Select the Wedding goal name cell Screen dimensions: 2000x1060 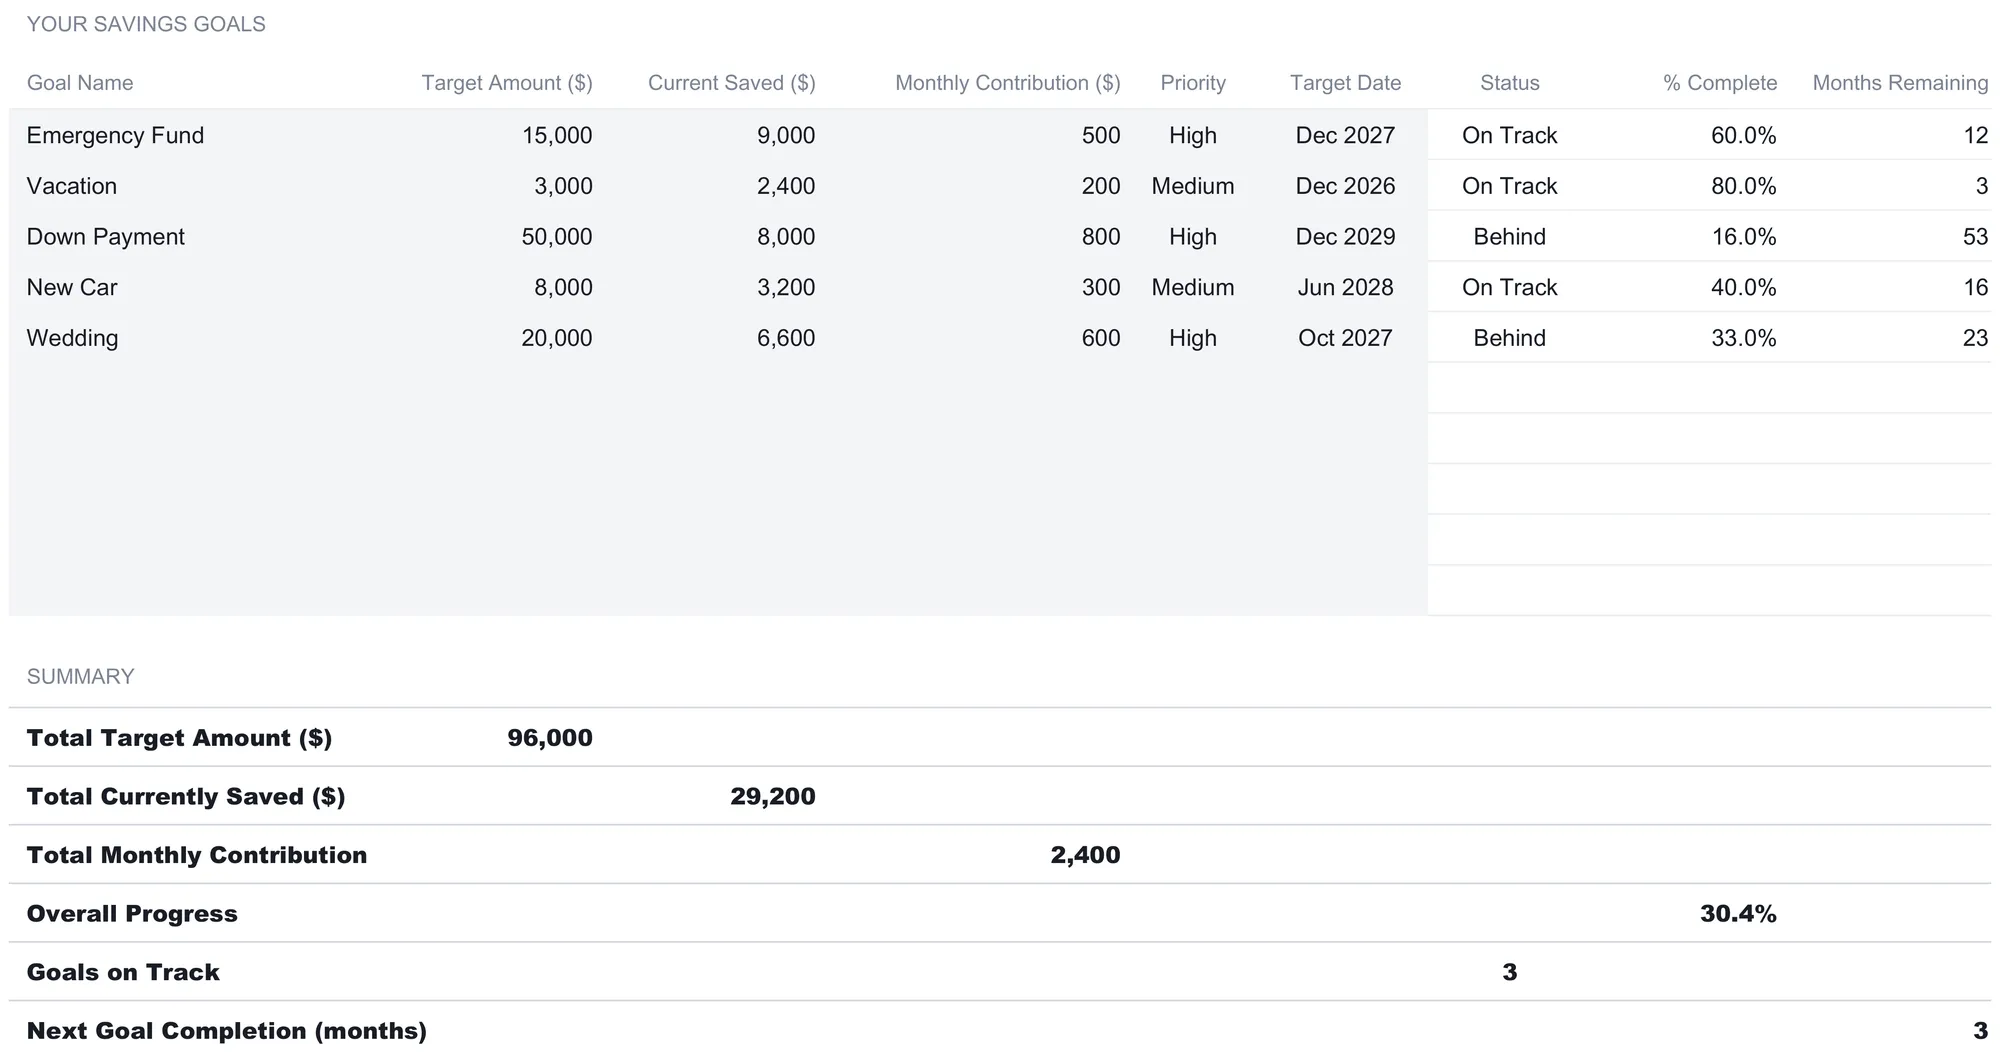72,338
